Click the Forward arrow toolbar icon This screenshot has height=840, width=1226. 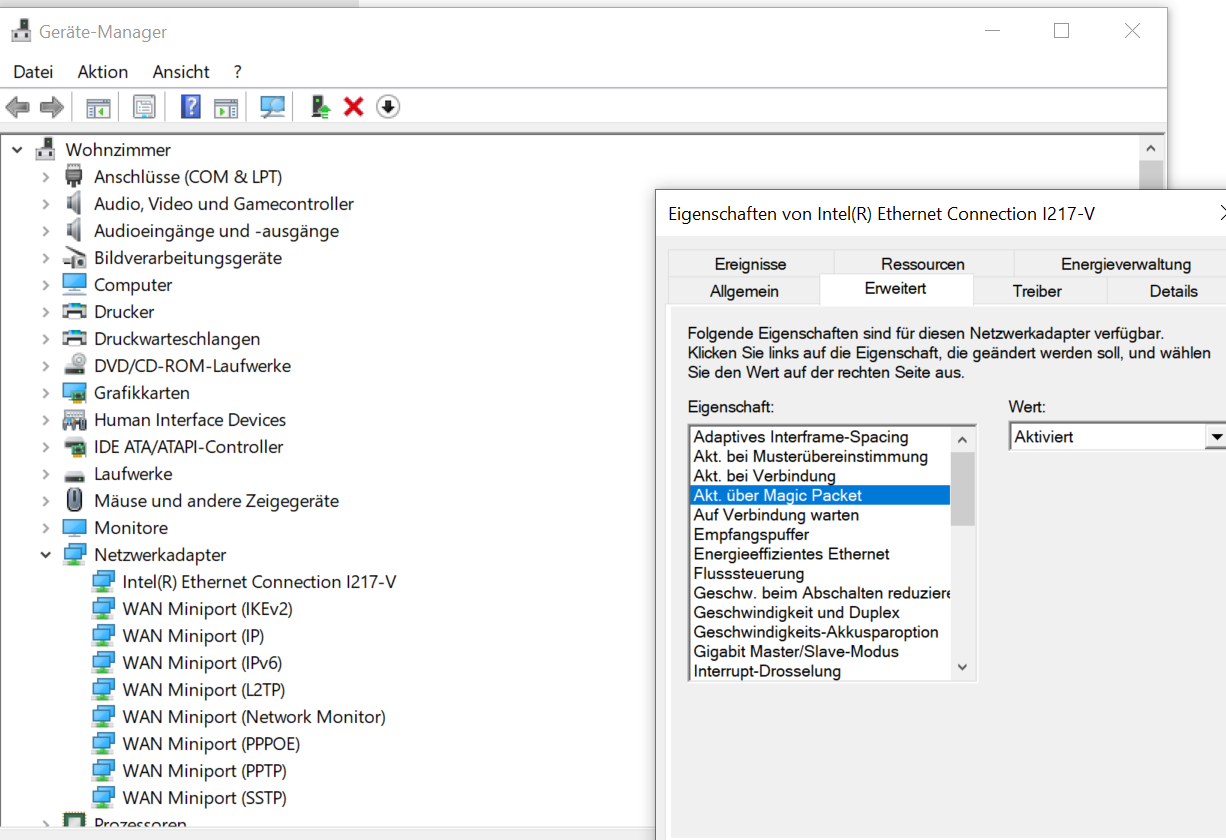(x=52, y=107)
